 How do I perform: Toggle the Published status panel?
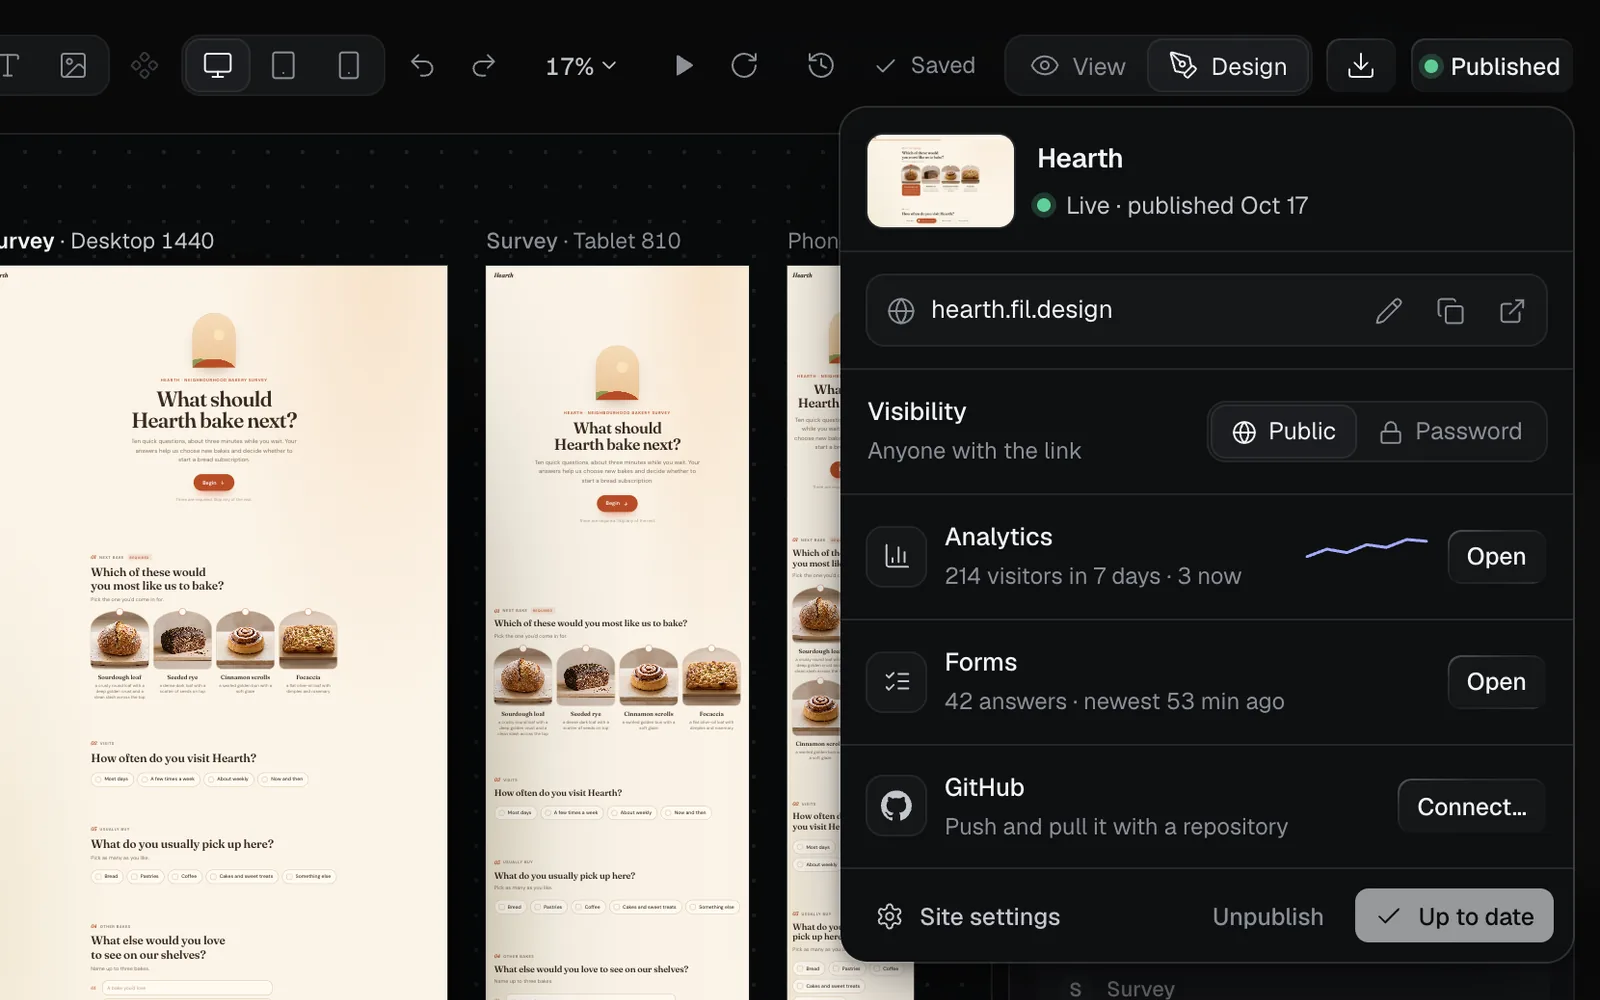(x=1491, y=66)
